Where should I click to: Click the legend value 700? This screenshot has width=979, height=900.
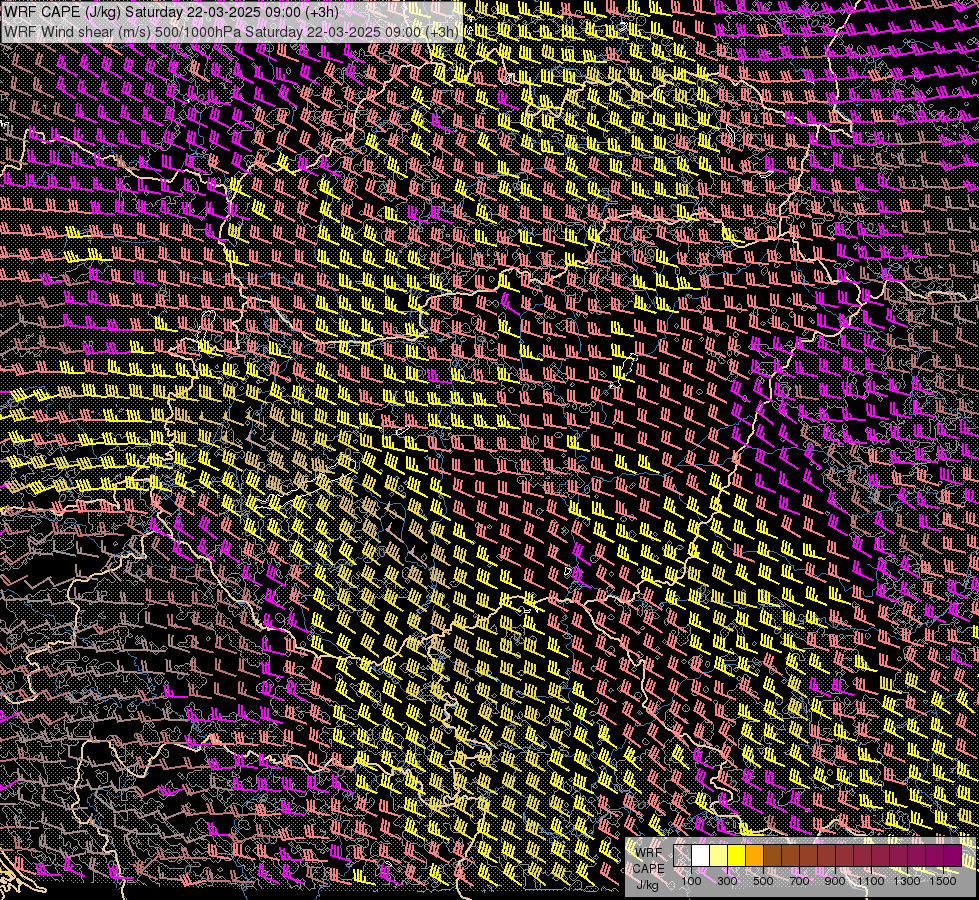(x=799, y=881)
